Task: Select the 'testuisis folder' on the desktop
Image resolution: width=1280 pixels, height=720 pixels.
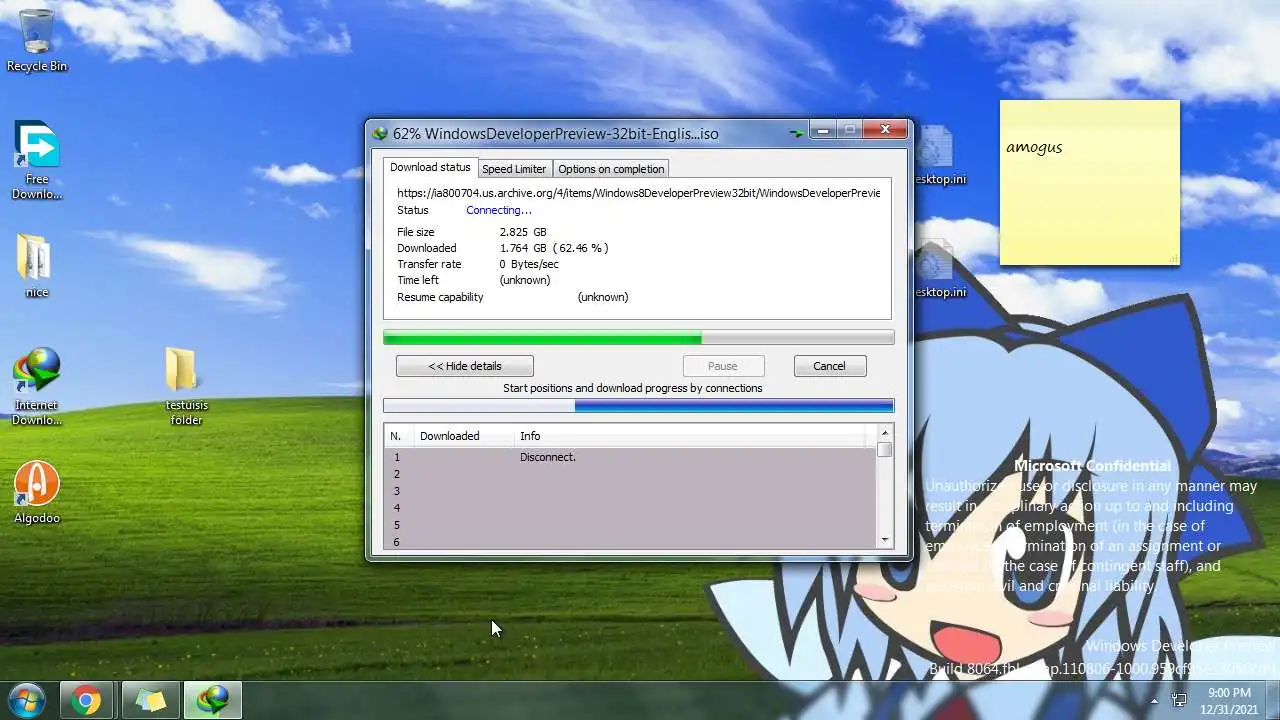Action: coord(186,387)
